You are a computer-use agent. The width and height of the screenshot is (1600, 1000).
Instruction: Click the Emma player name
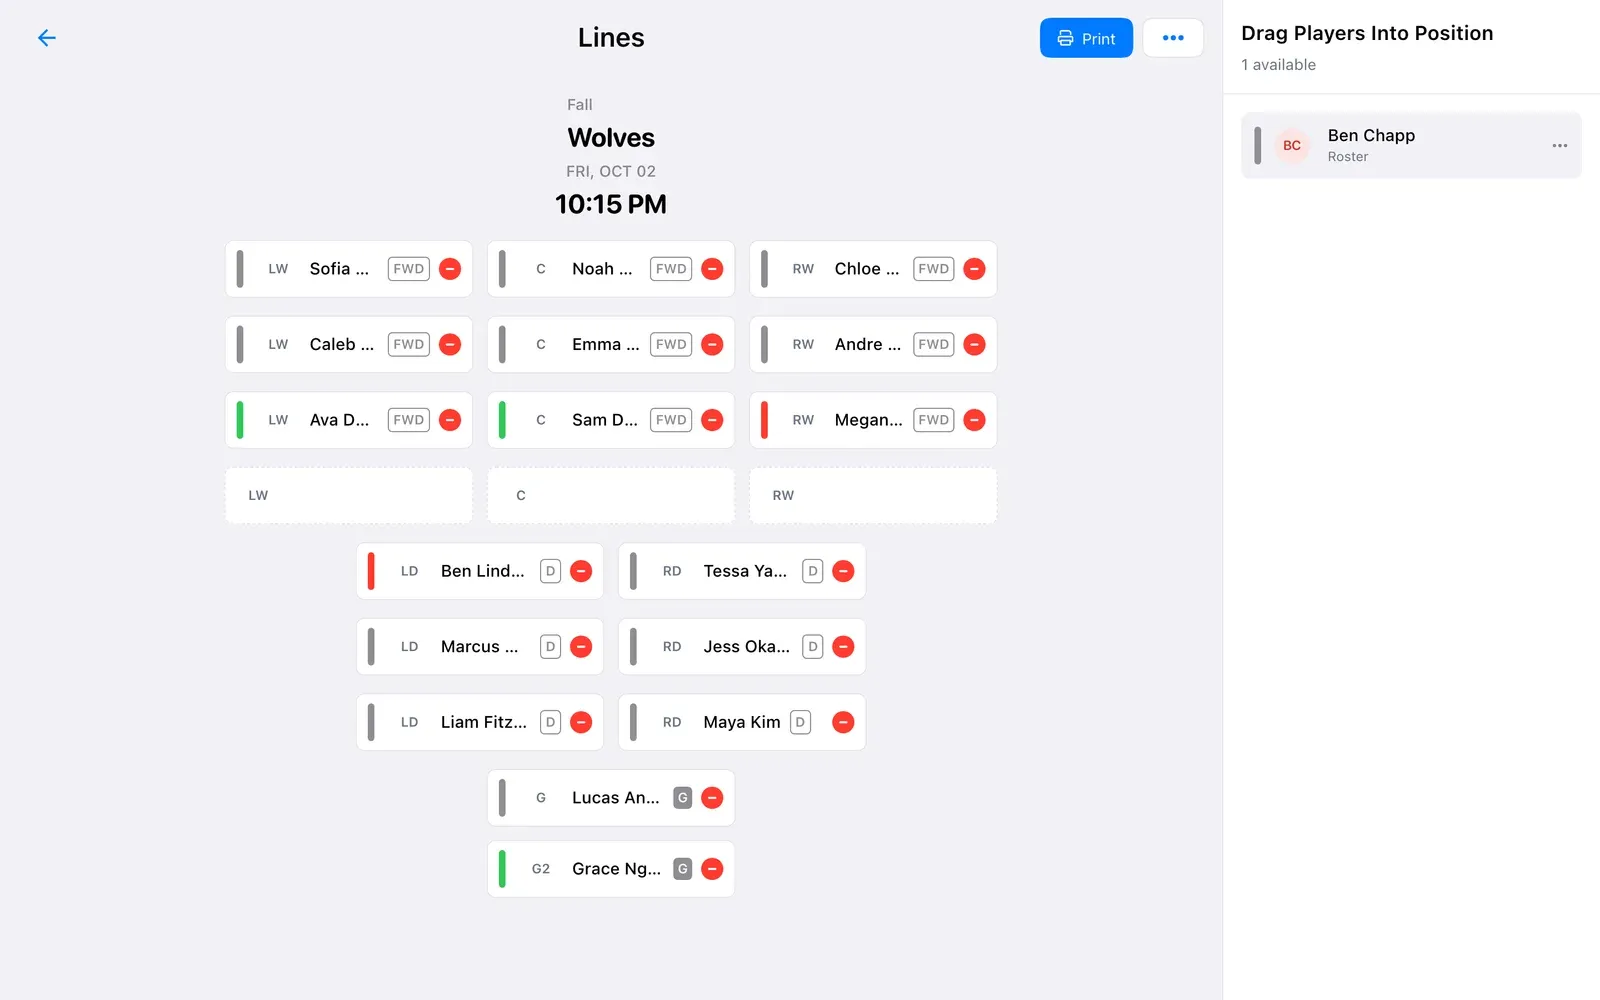(605, 344)
